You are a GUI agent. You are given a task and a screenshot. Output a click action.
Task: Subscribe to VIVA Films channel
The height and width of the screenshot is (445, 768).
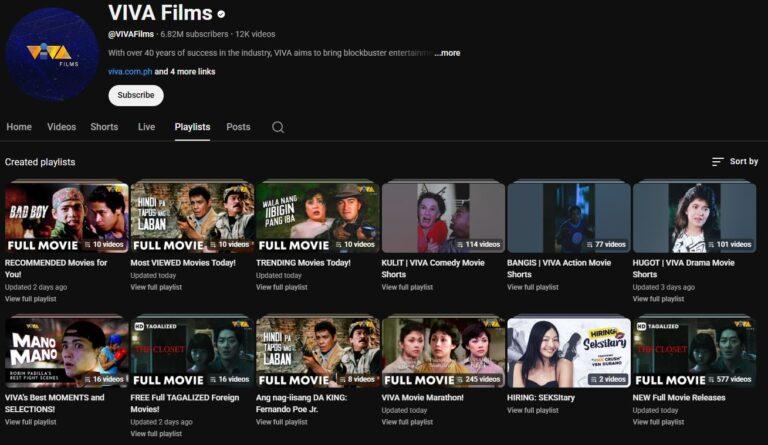pos(136,95)
